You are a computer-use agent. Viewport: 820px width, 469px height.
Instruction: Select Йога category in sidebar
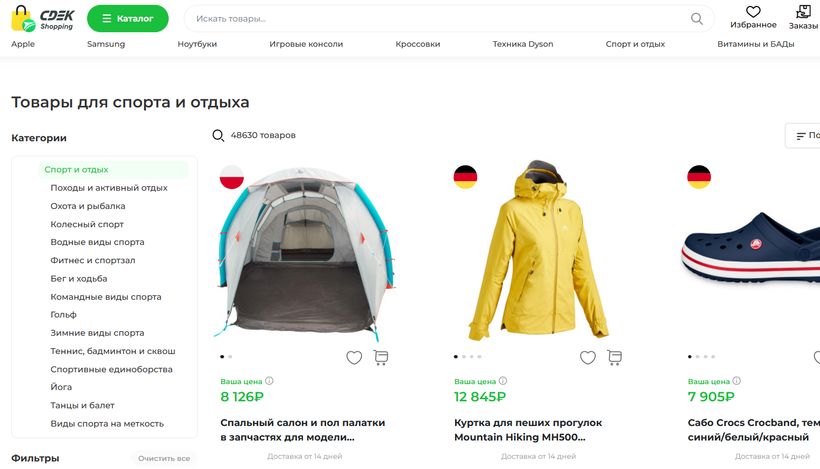(61, 387)
